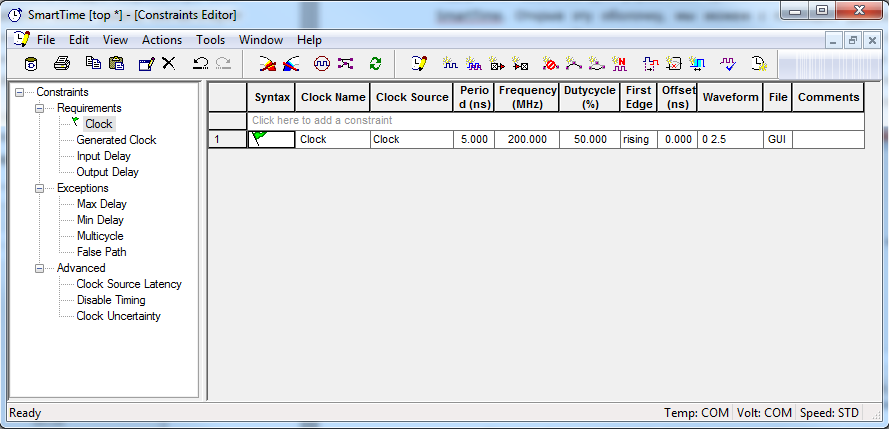Click the green Recalculate All icon

coord(375,63)
